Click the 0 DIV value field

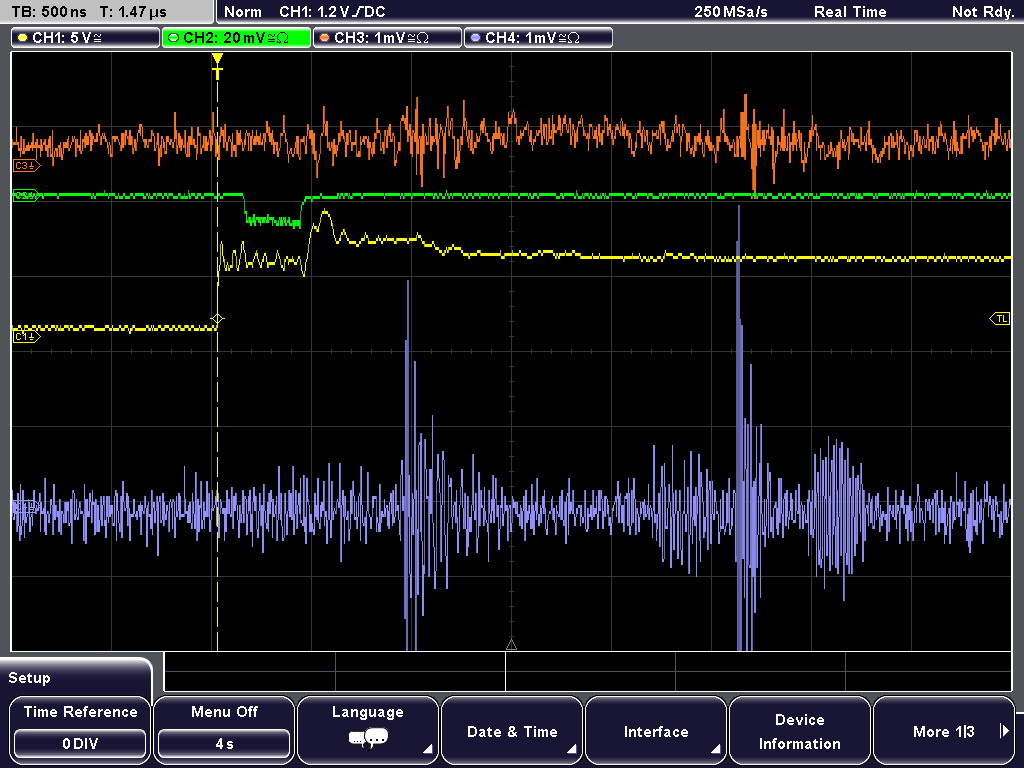(80, 744)
